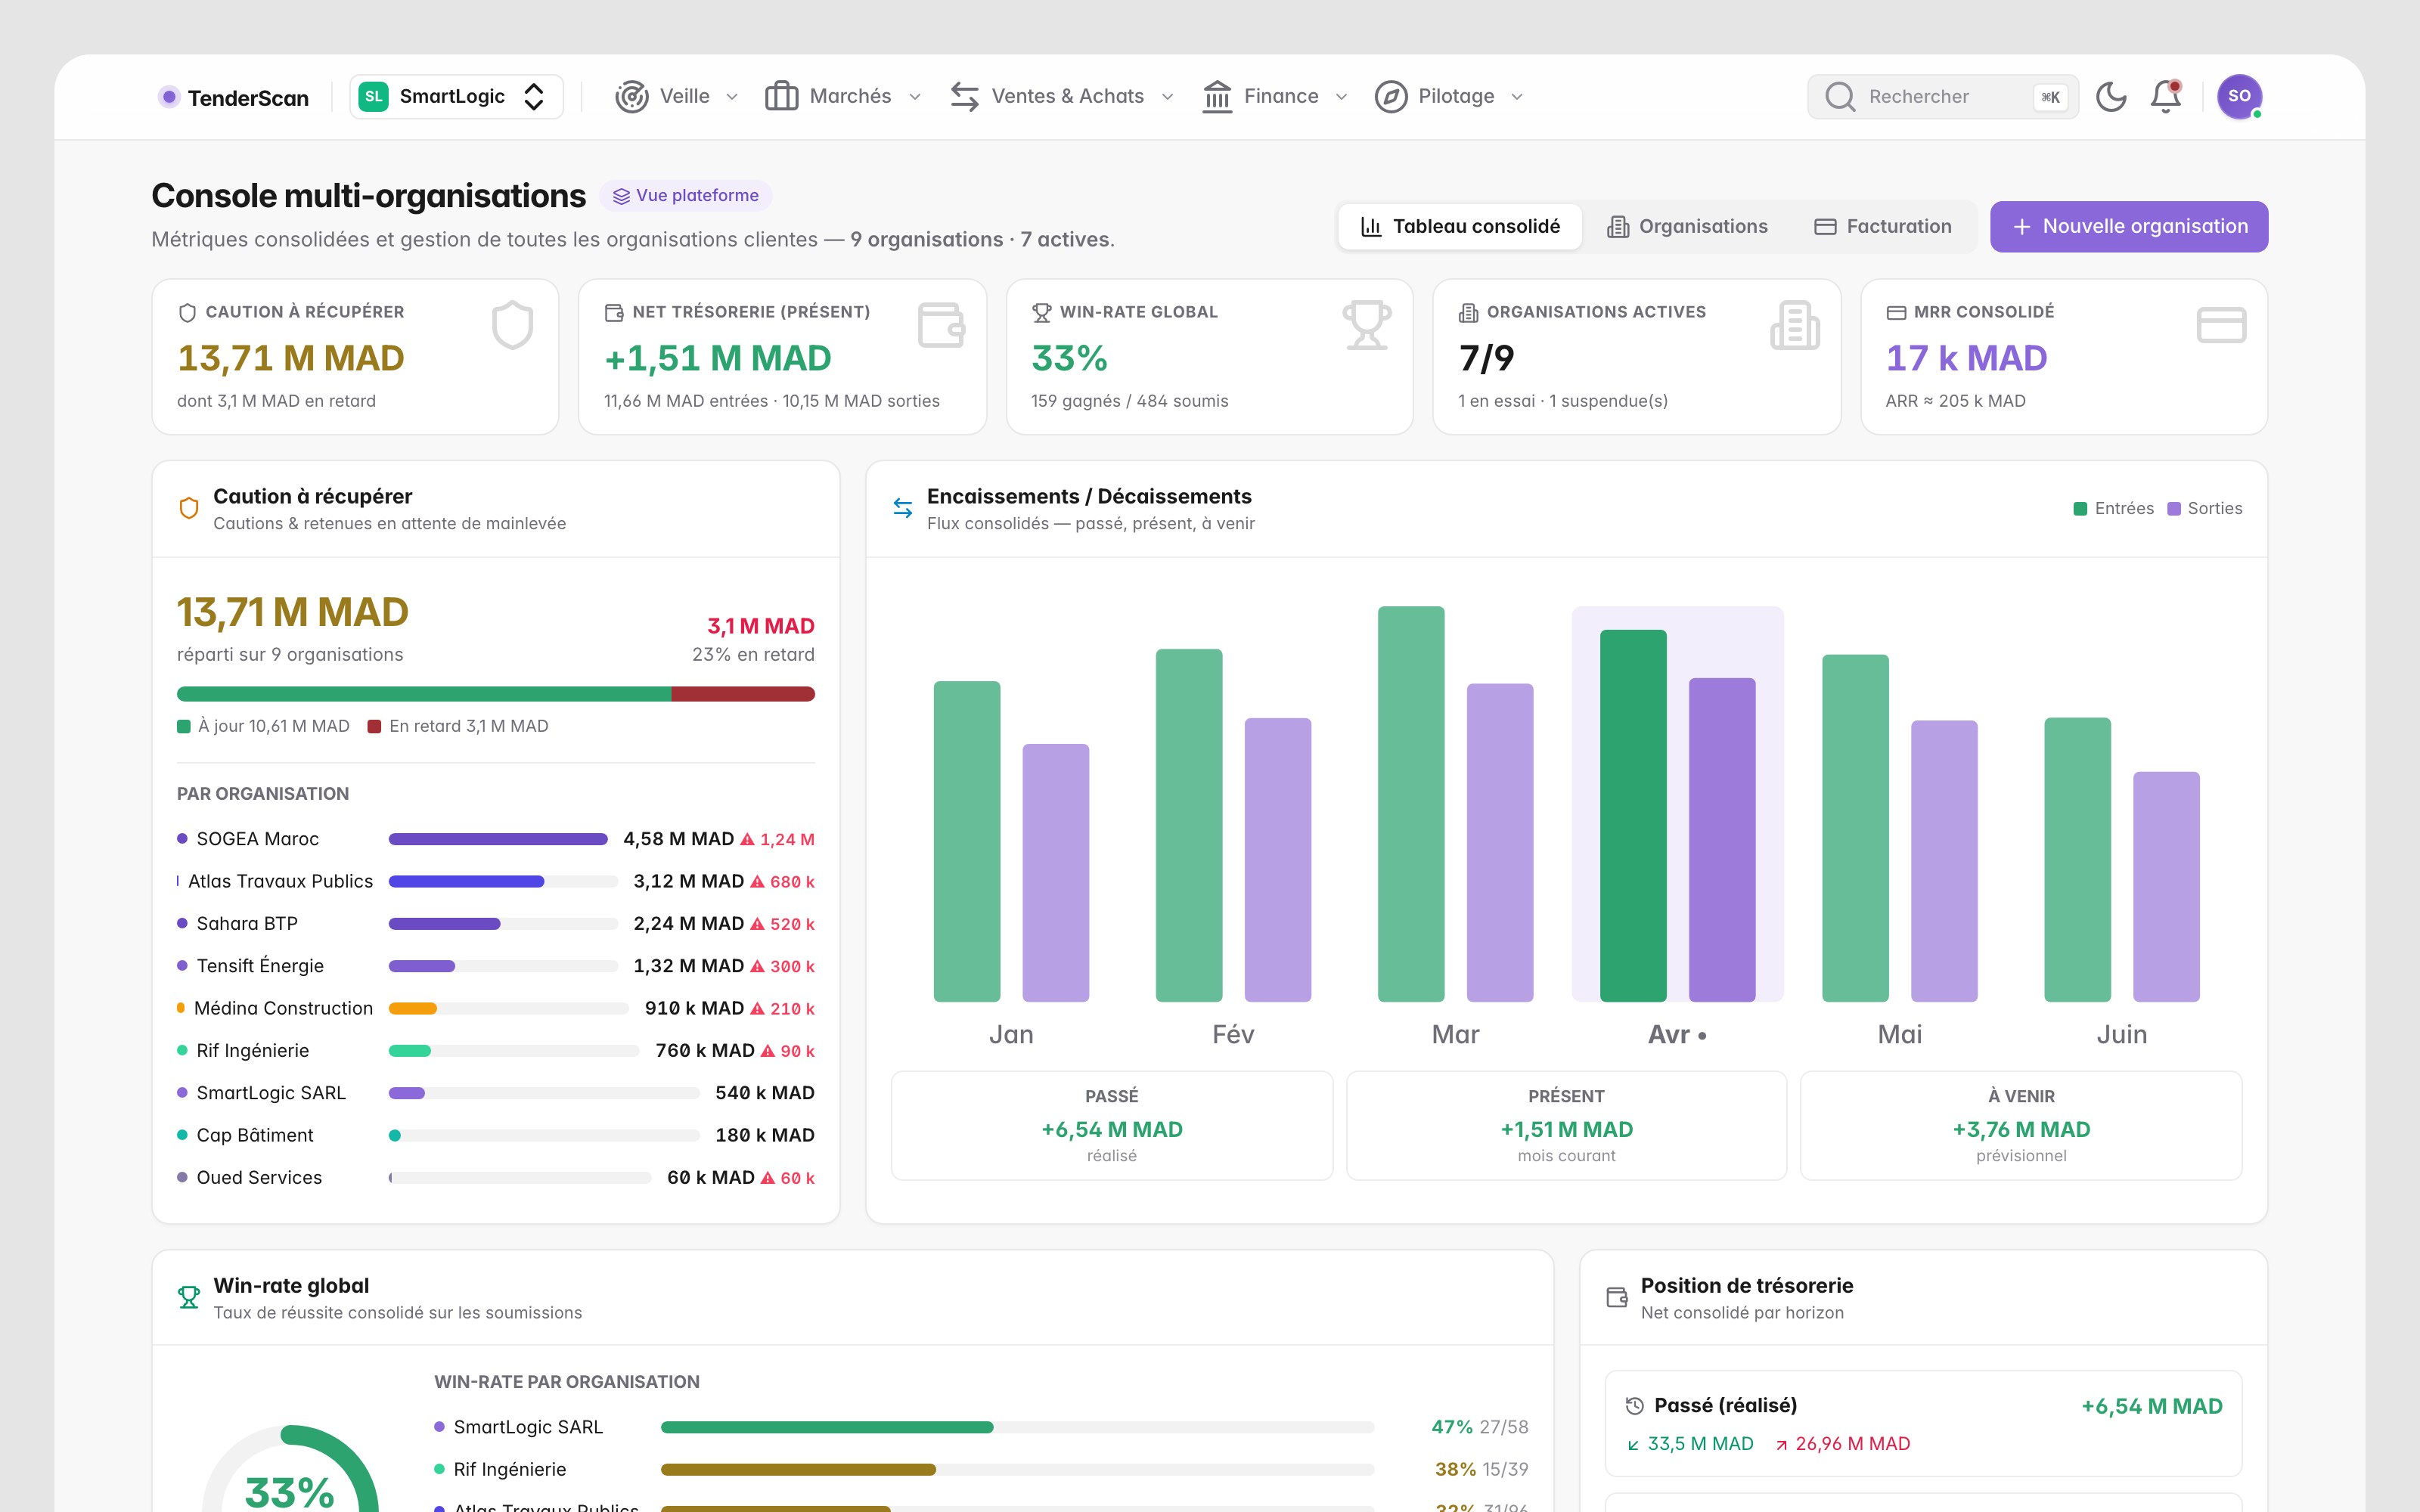The height and width of the screenshot is (1512, 2420).
Task: Select the Oued Services row
Action: click(x=496, y=1178)
